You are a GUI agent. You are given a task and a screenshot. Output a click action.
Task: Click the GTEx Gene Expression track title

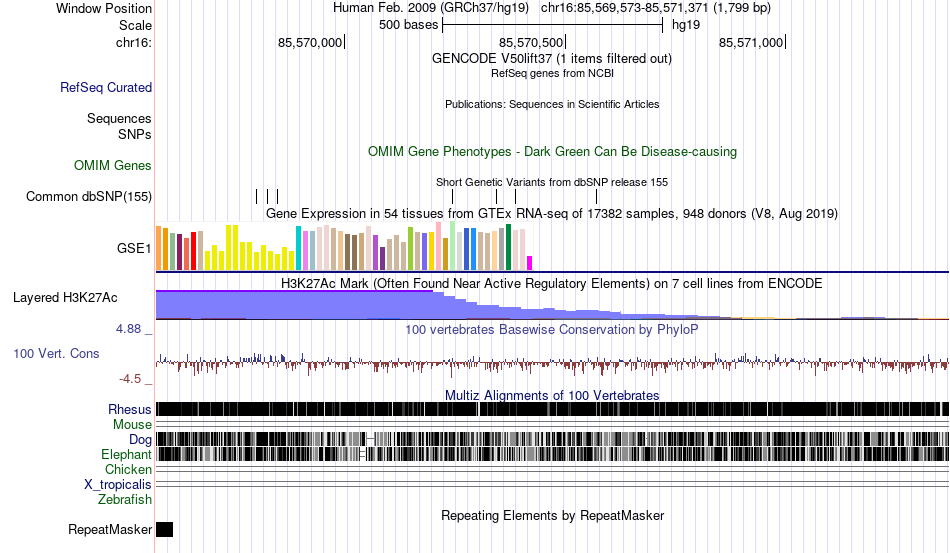(552, 214)
